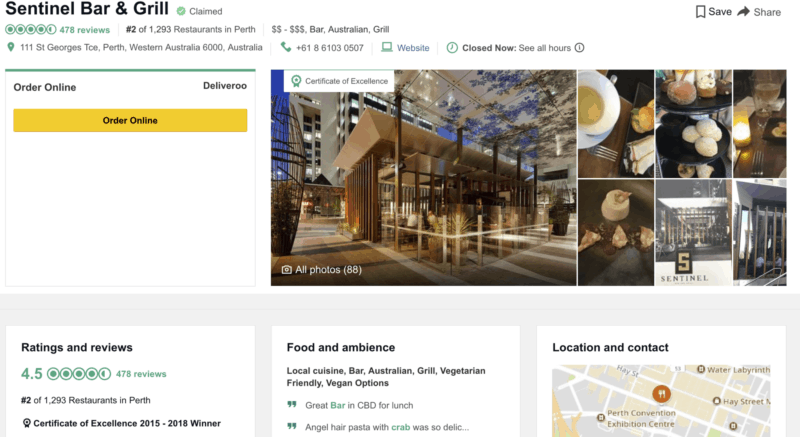800x437 pixels.
Task: Click the Save button text
Action: click(x=720, y=12)
